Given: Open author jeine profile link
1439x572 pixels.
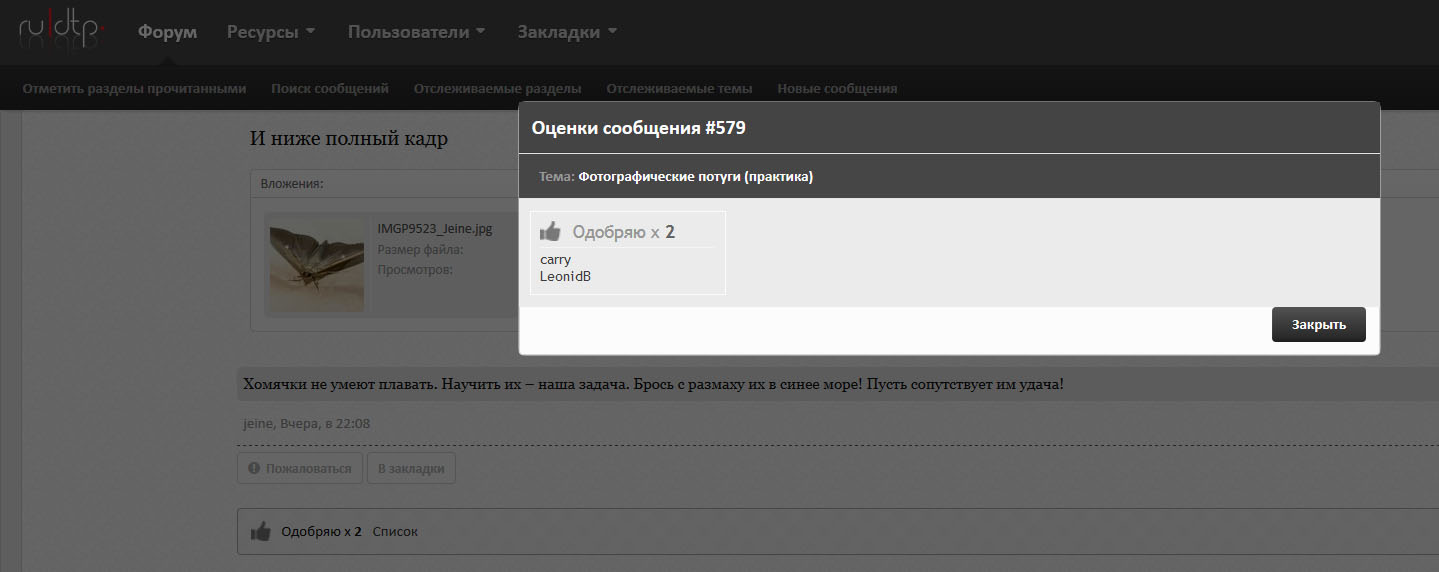Looking at the screenshot, I should click(258, 423).
